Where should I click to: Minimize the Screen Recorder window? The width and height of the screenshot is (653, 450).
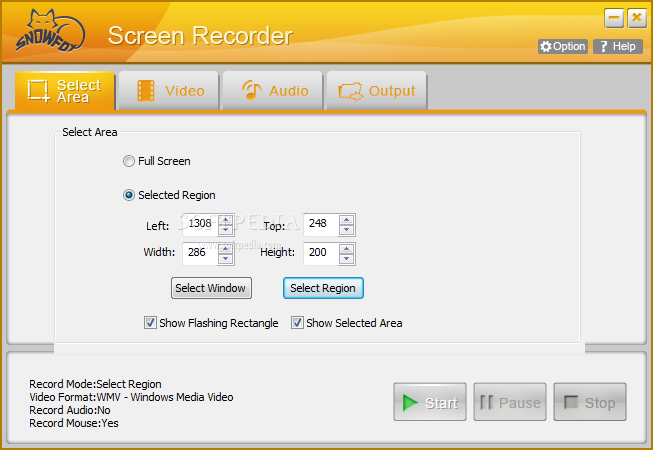pos(614,18)
